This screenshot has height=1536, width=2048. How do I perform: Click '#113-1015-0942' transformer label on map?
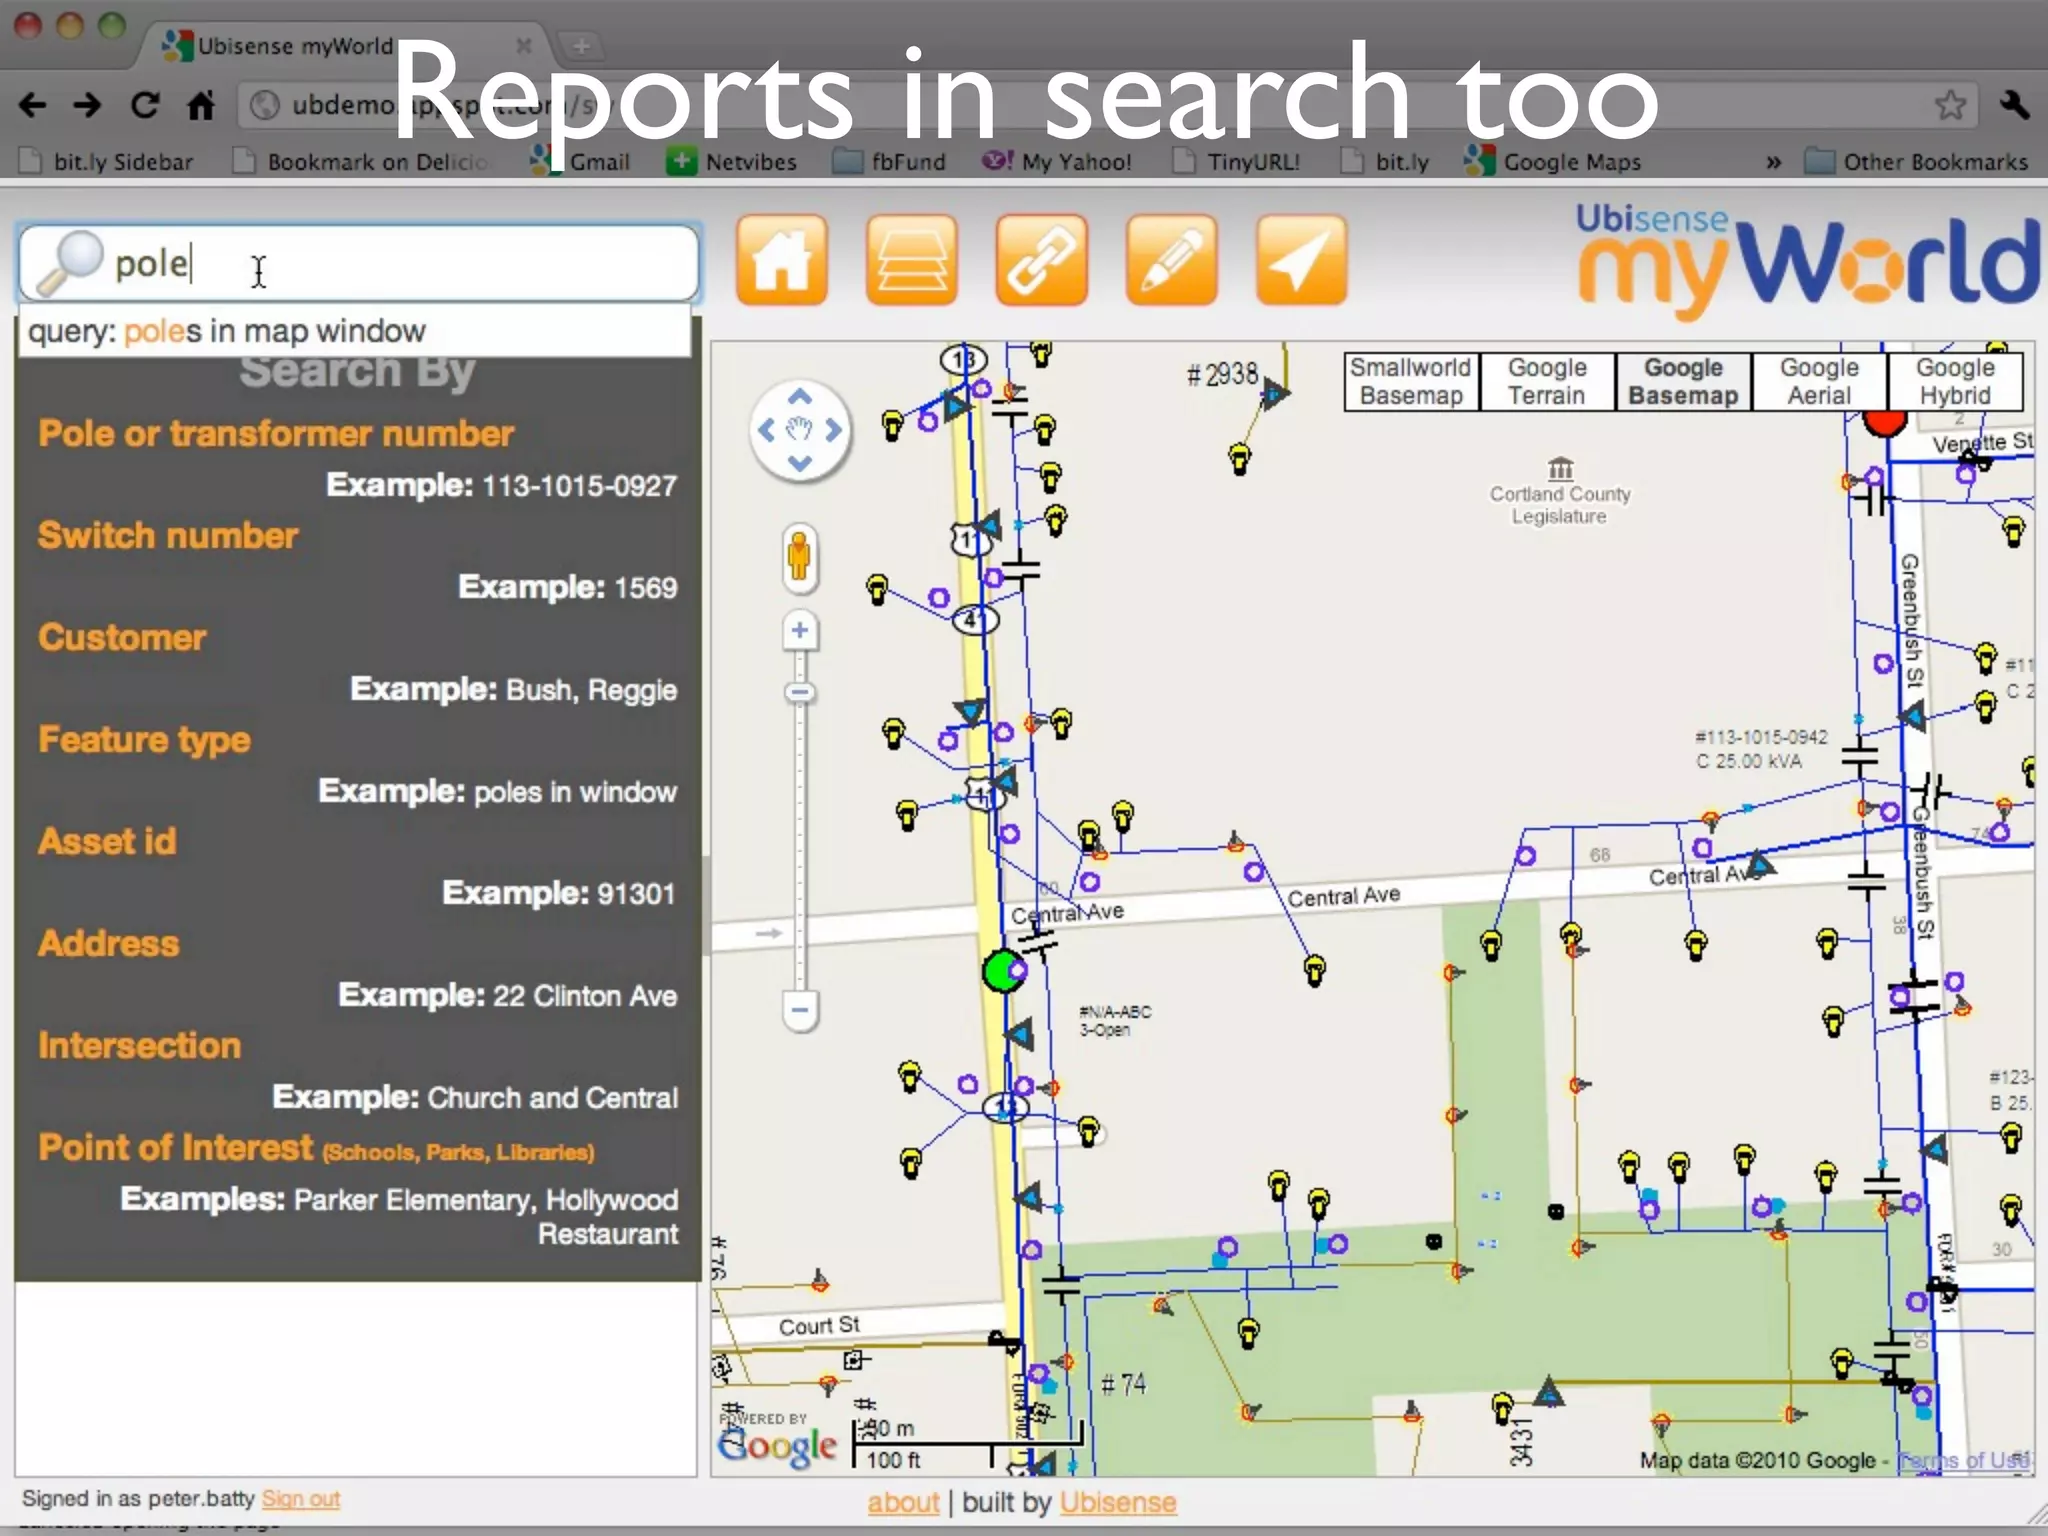1762,737
